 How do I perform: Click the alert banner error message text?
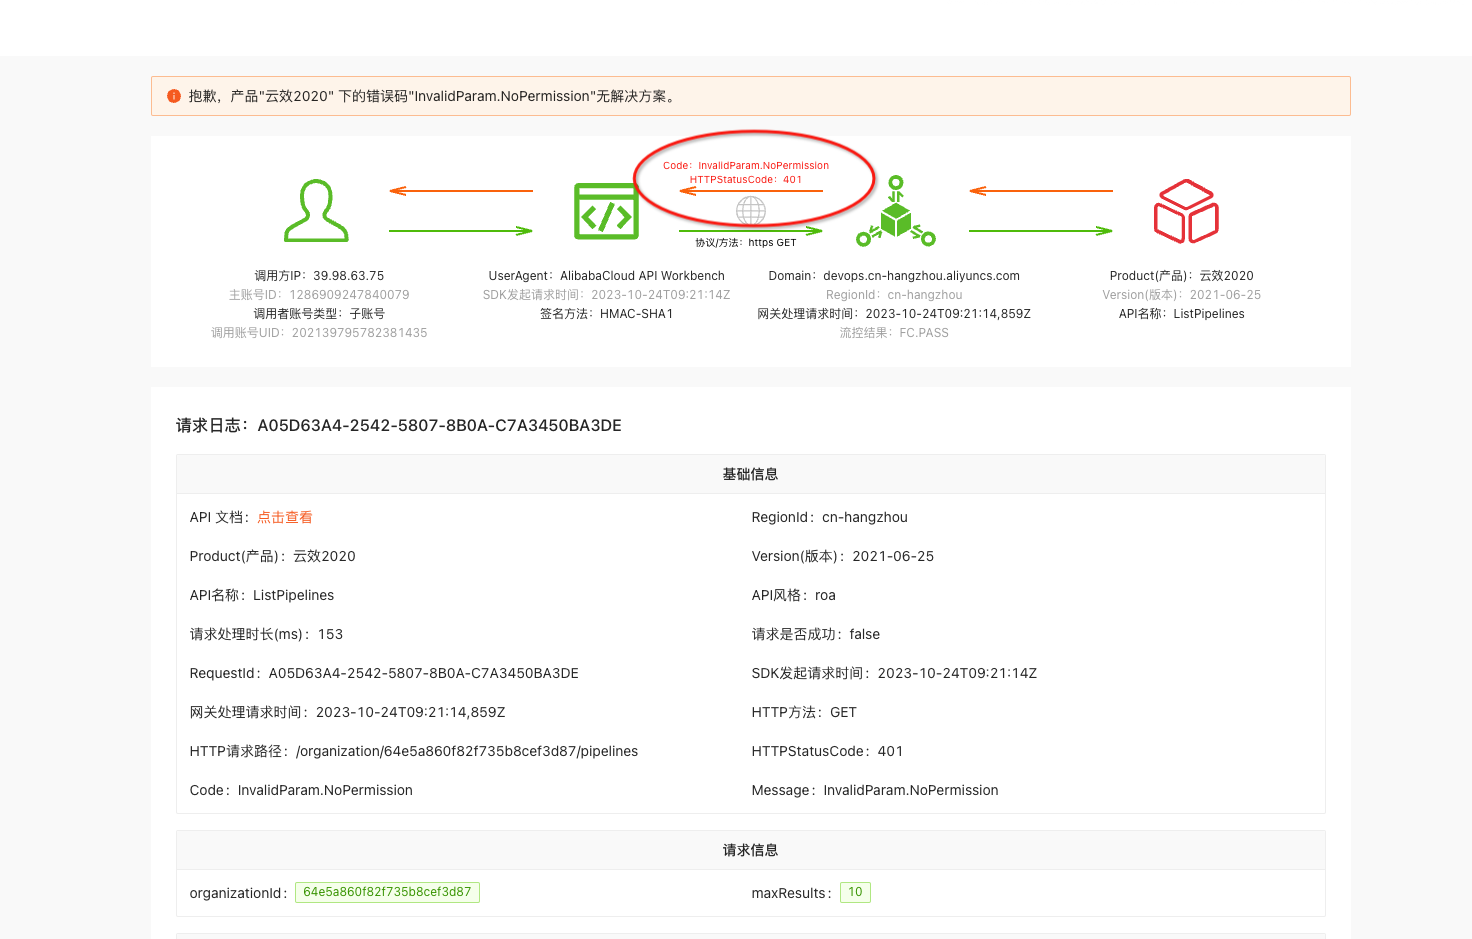(x=434, y=96)
